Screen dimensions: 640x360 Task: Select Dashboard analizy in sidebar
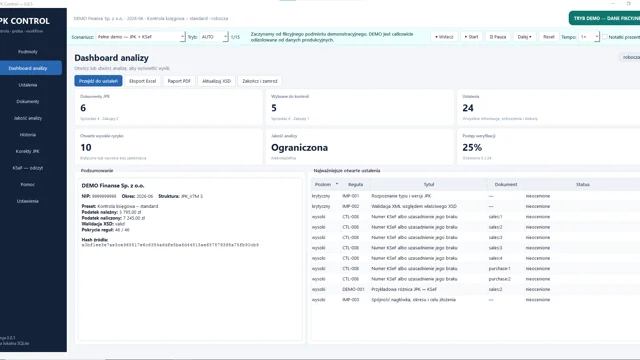click(28, 68)
